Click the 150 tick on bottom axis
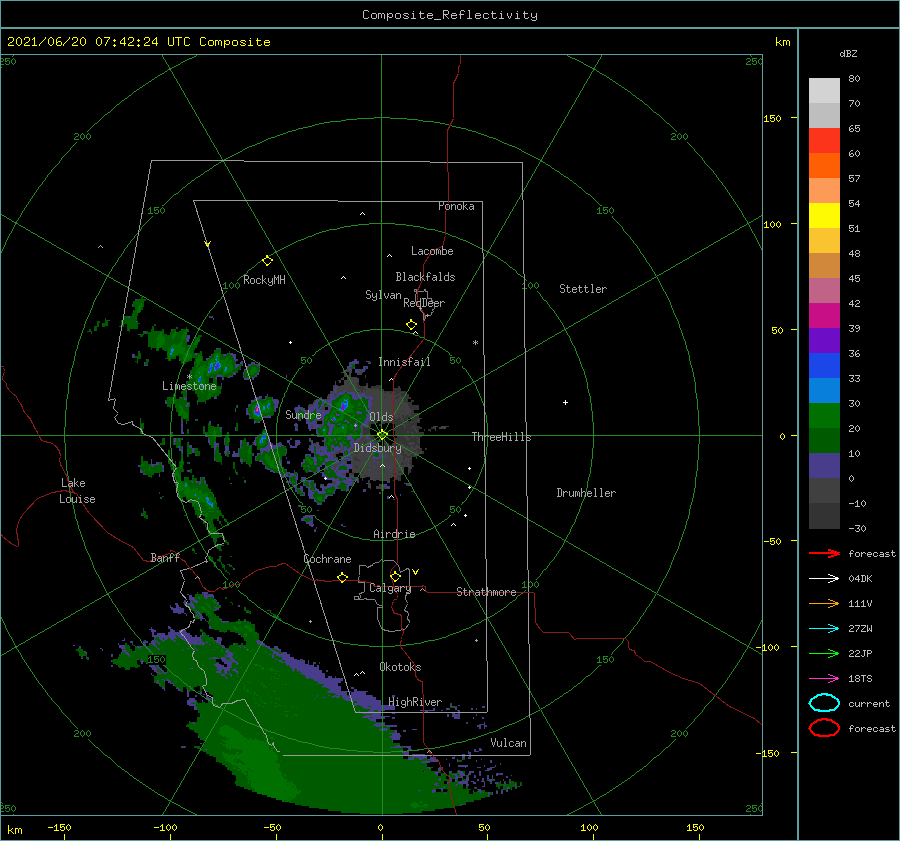The width and height of the screenshot is (900, 841). coord(695,827)
